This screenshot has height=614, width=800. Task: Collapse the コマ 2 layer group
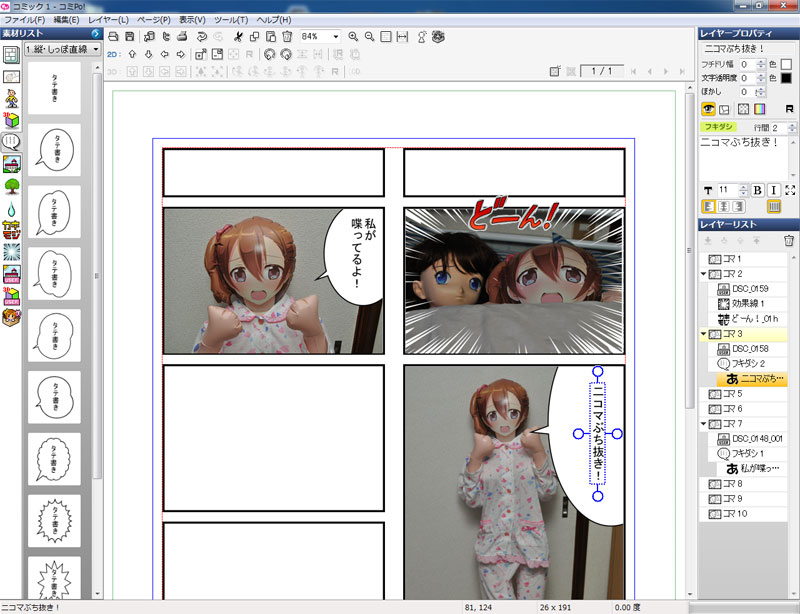[704, 274]
